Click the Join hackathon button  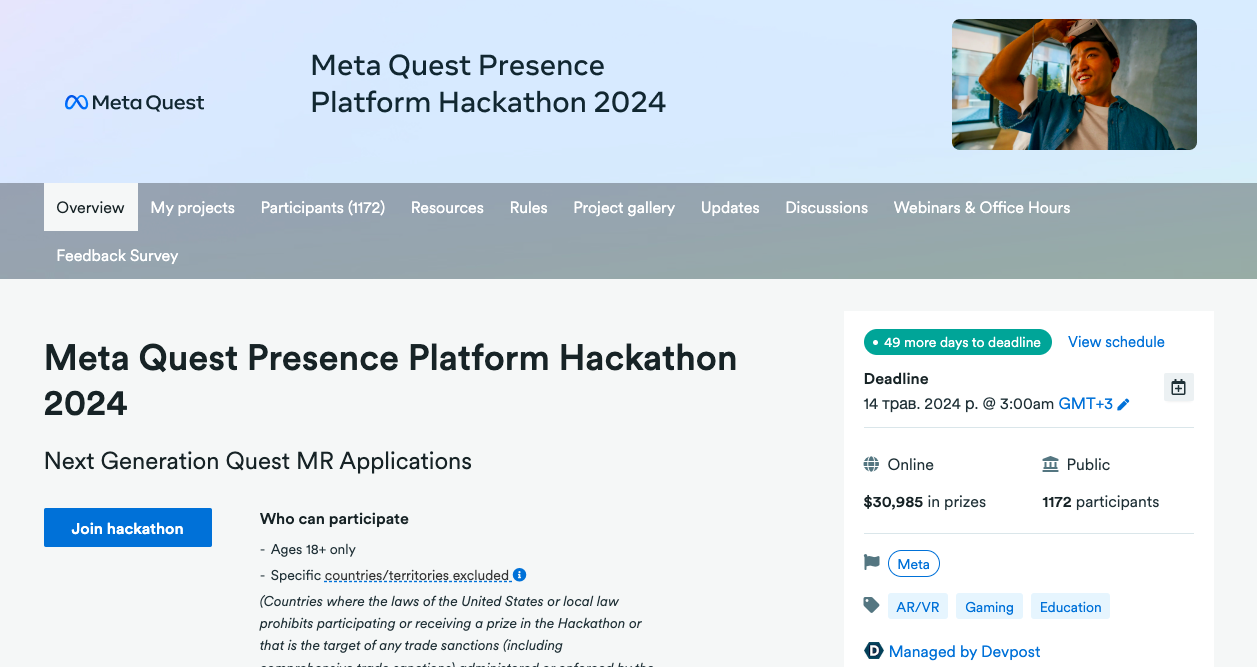[x=128, y=528]
